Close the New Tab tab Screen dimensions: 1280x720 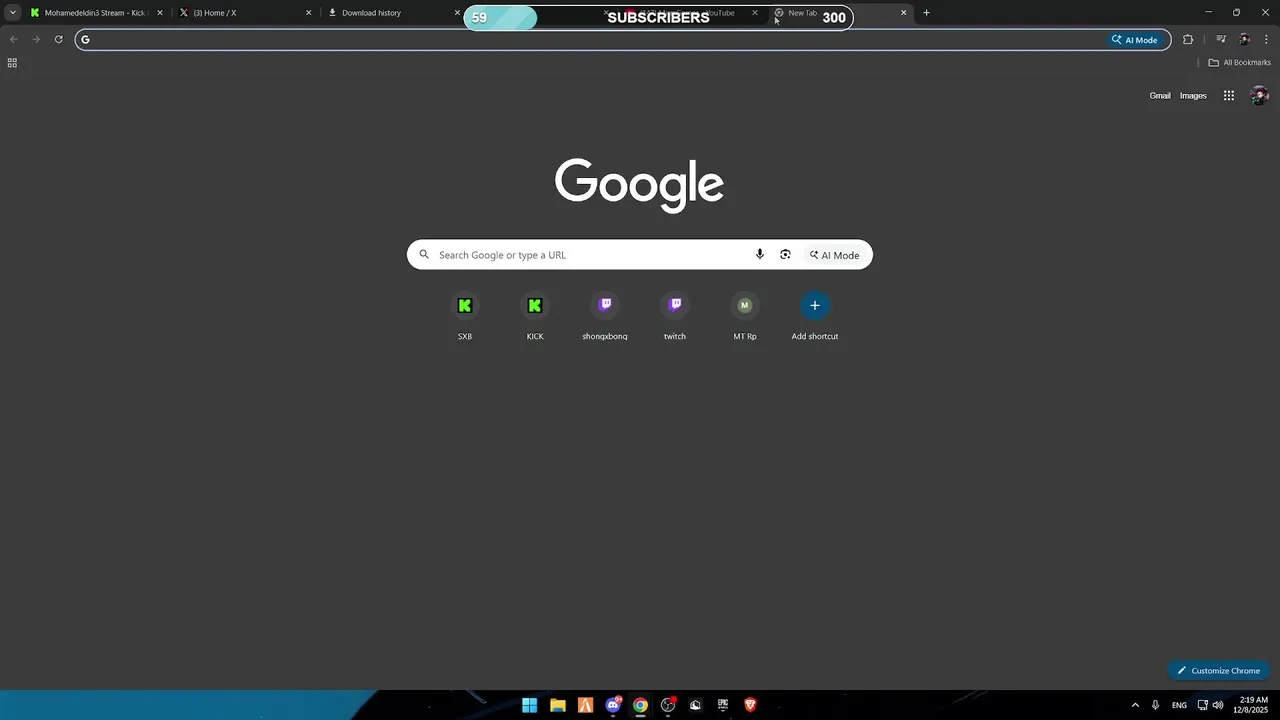click(903, 13)
